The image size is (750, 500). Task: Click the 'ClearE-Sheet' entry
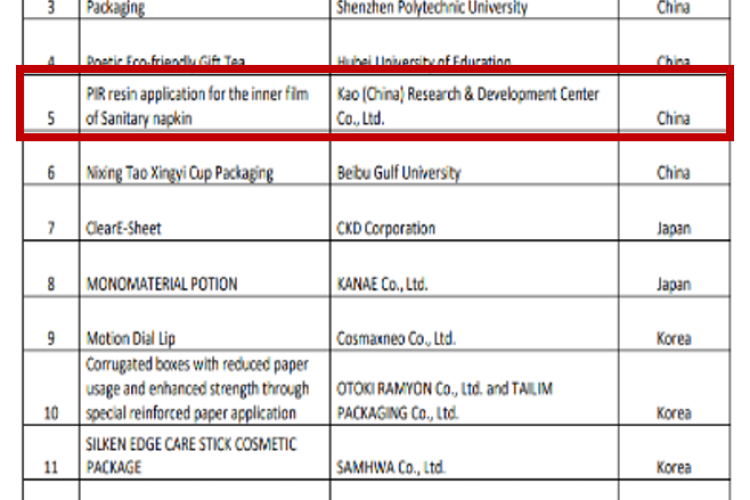(205, 212)
